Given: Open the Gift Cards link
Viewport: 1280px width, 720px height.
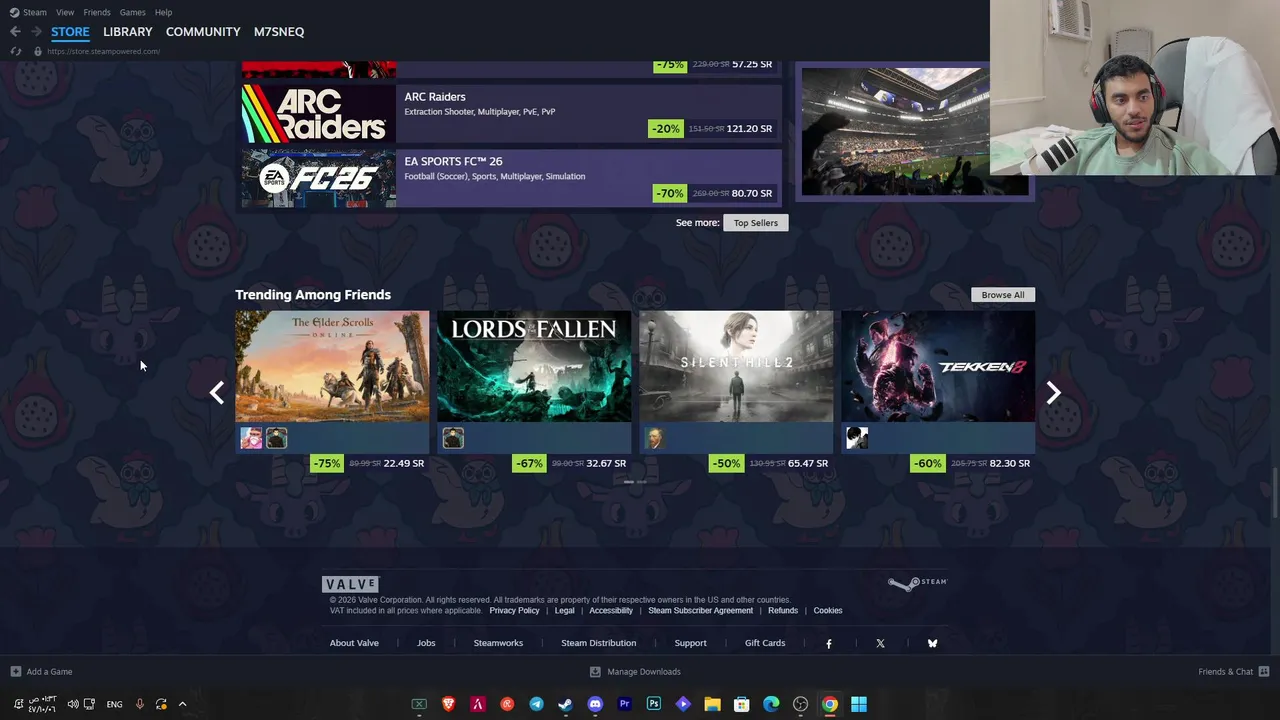Looking at the screenshot, I should pyautogui.click(x=765, y=643).
